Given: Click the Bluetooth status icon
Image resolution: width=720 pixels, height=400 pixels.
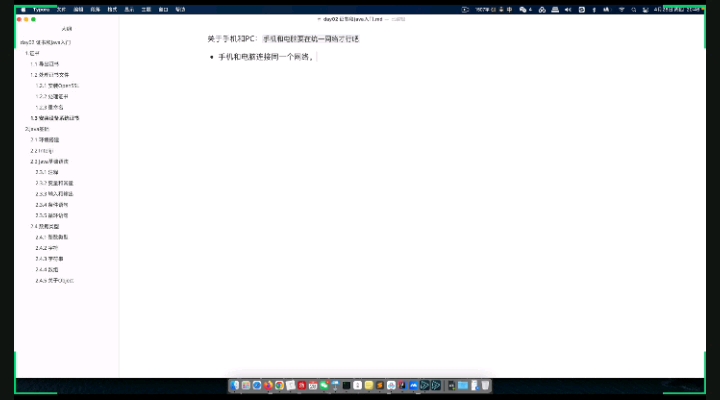Looking at the screenshot, I should [594, 10].
